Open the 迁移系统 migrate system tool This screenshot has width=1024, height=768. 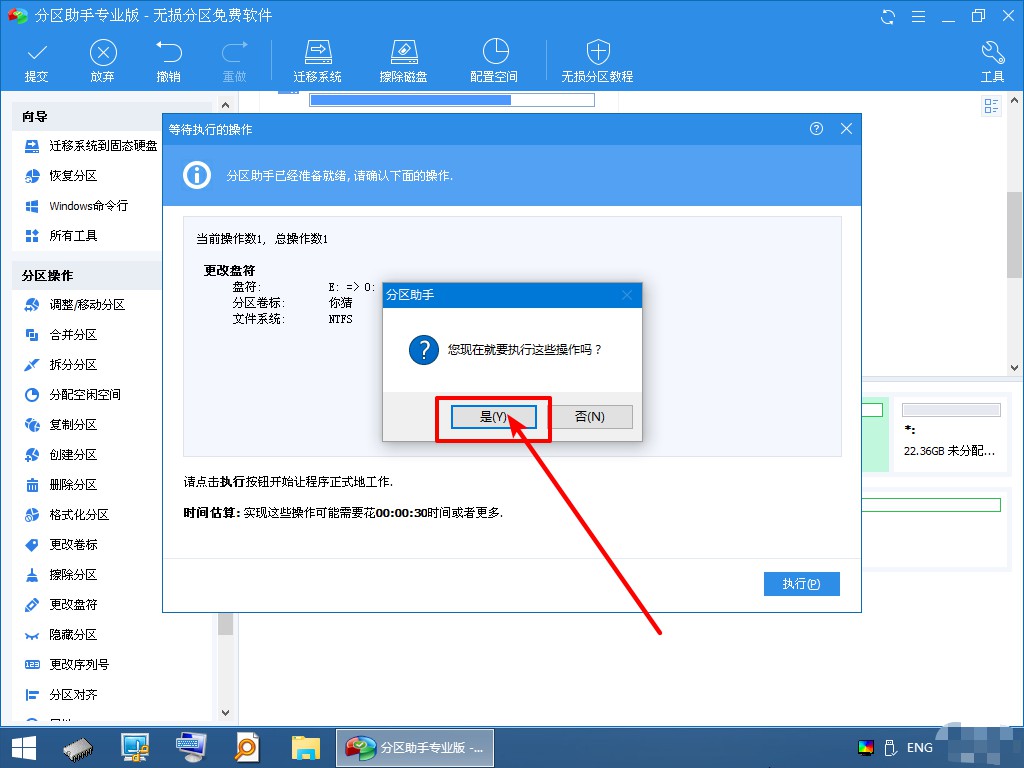tap(317, 61)
